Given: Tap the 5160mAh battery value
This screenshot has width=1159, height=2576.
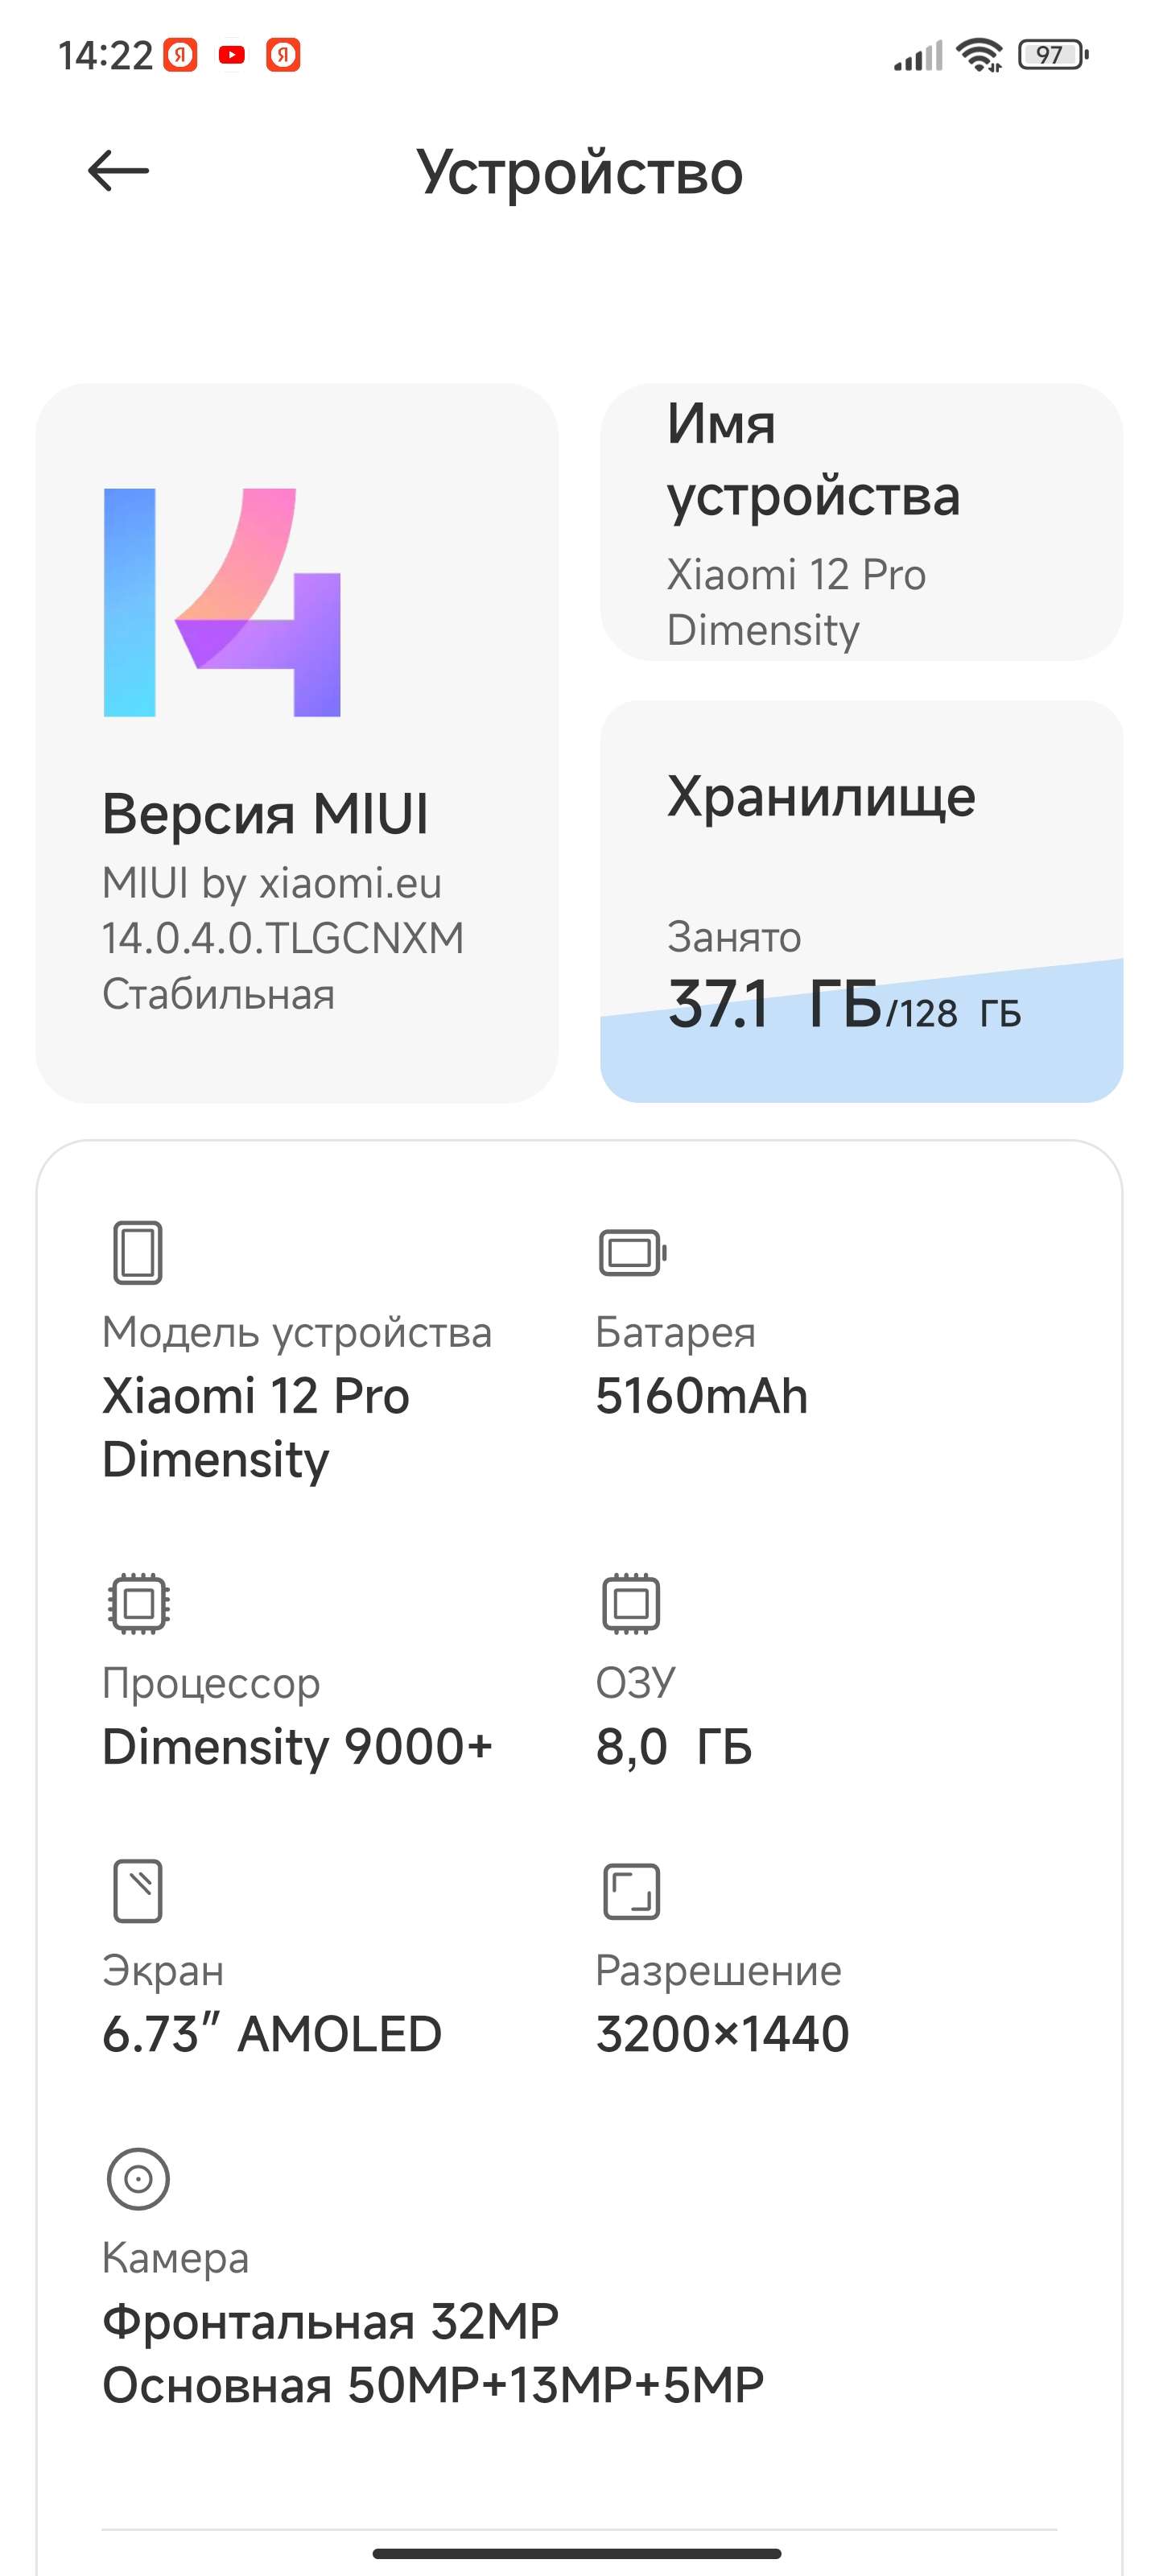Looking at the screenshot, I should pyautogui.click(x=701, y=1396).
